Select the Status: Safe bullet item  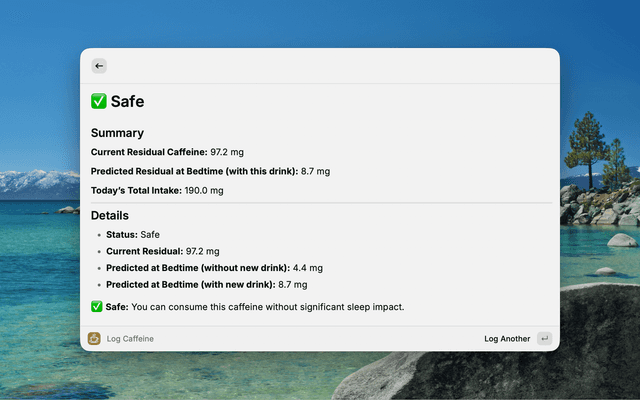pos(133,234)
